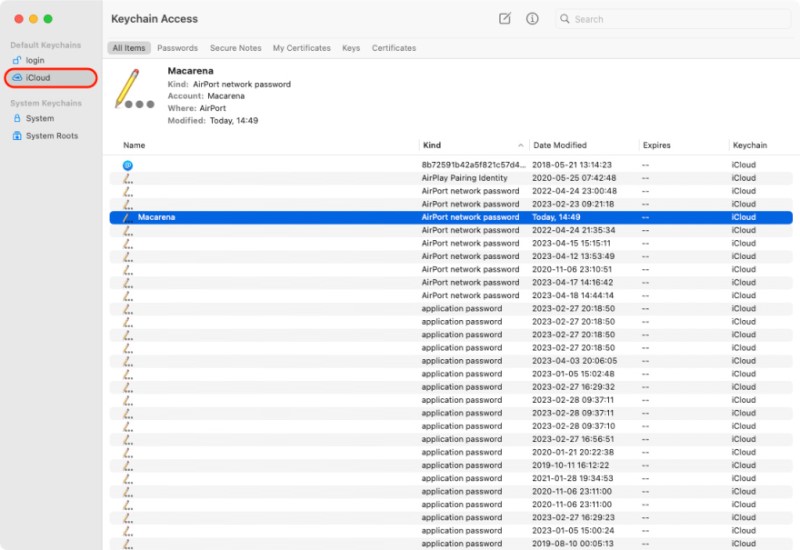The width and height of the screenshot is (800, 550).
Task: Click the System Roots keychain icon
Action: click(x=17, y=136)
